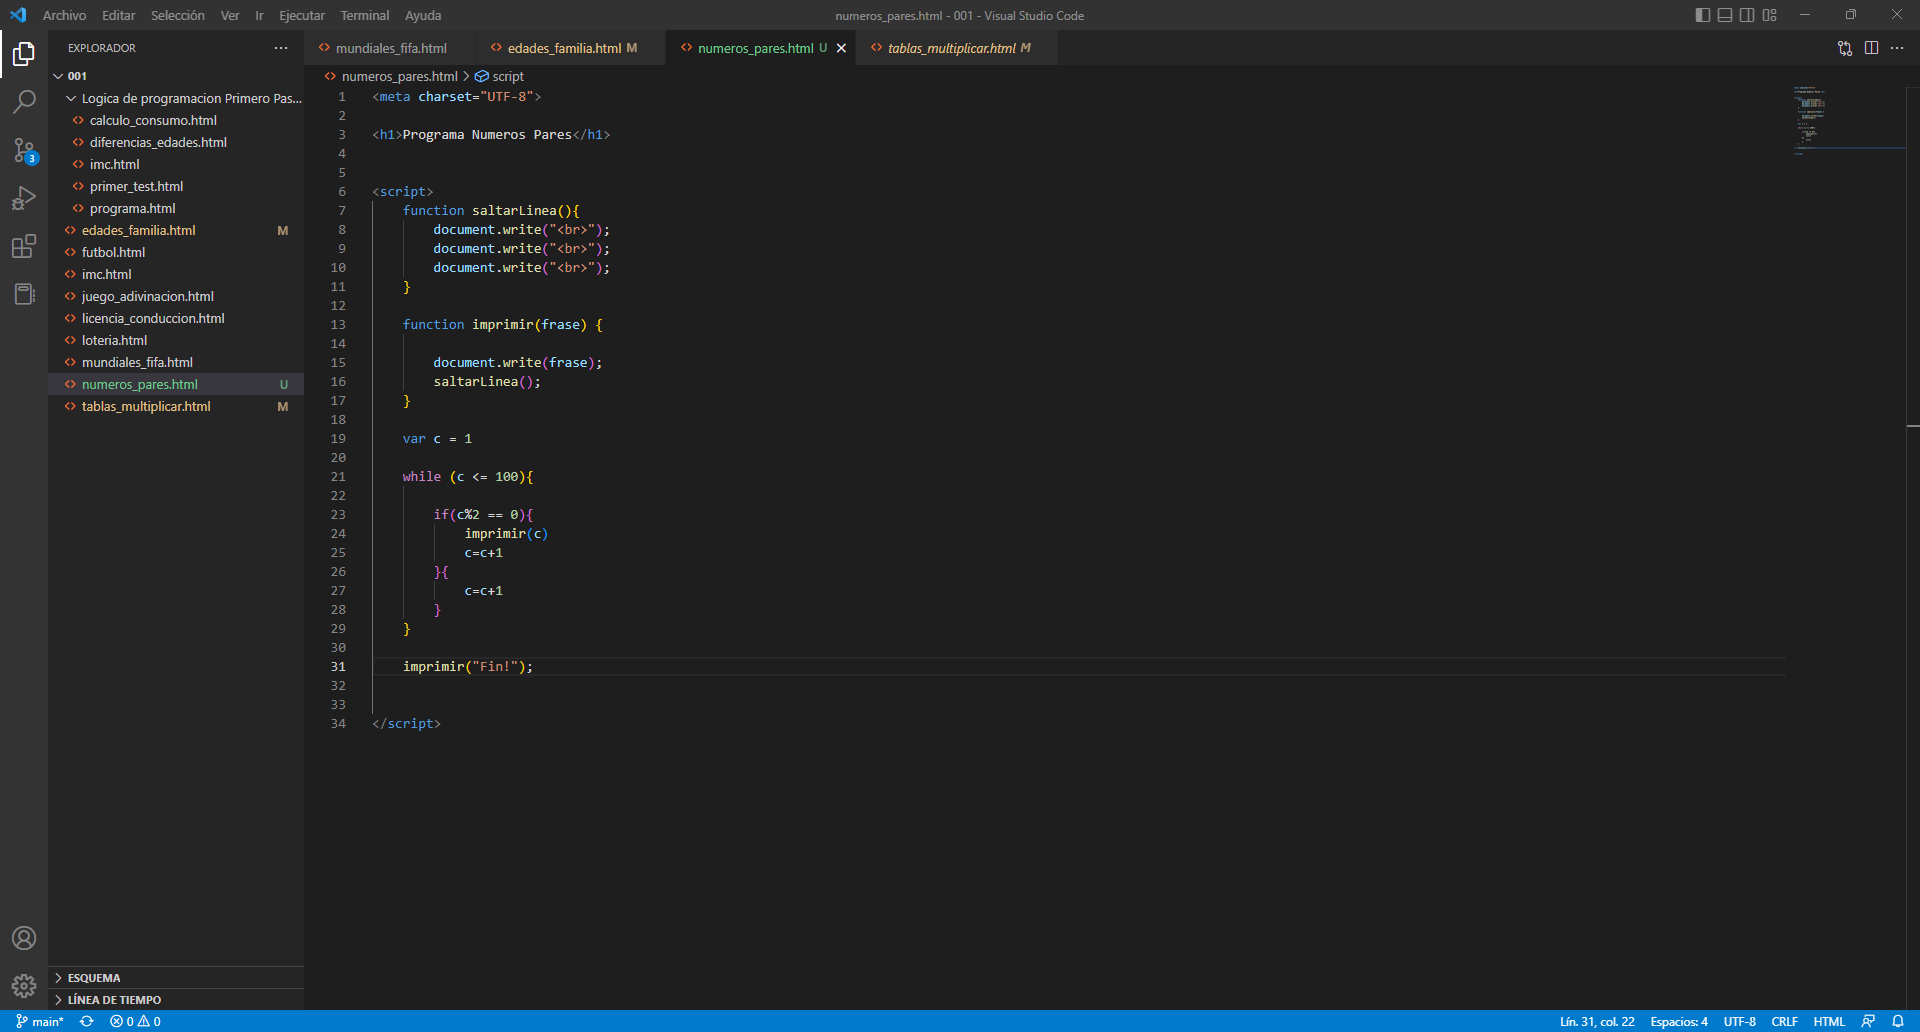Open calculo_consumo.html in the explorer
The width and height of the screenshot is (1920, 1032).
click(176, 120)
